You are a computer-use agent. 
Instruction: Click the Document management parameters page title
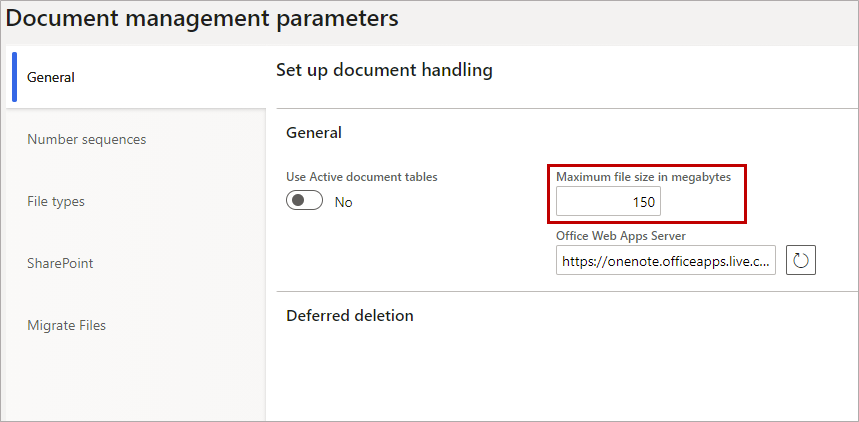(x=202, y=18)
